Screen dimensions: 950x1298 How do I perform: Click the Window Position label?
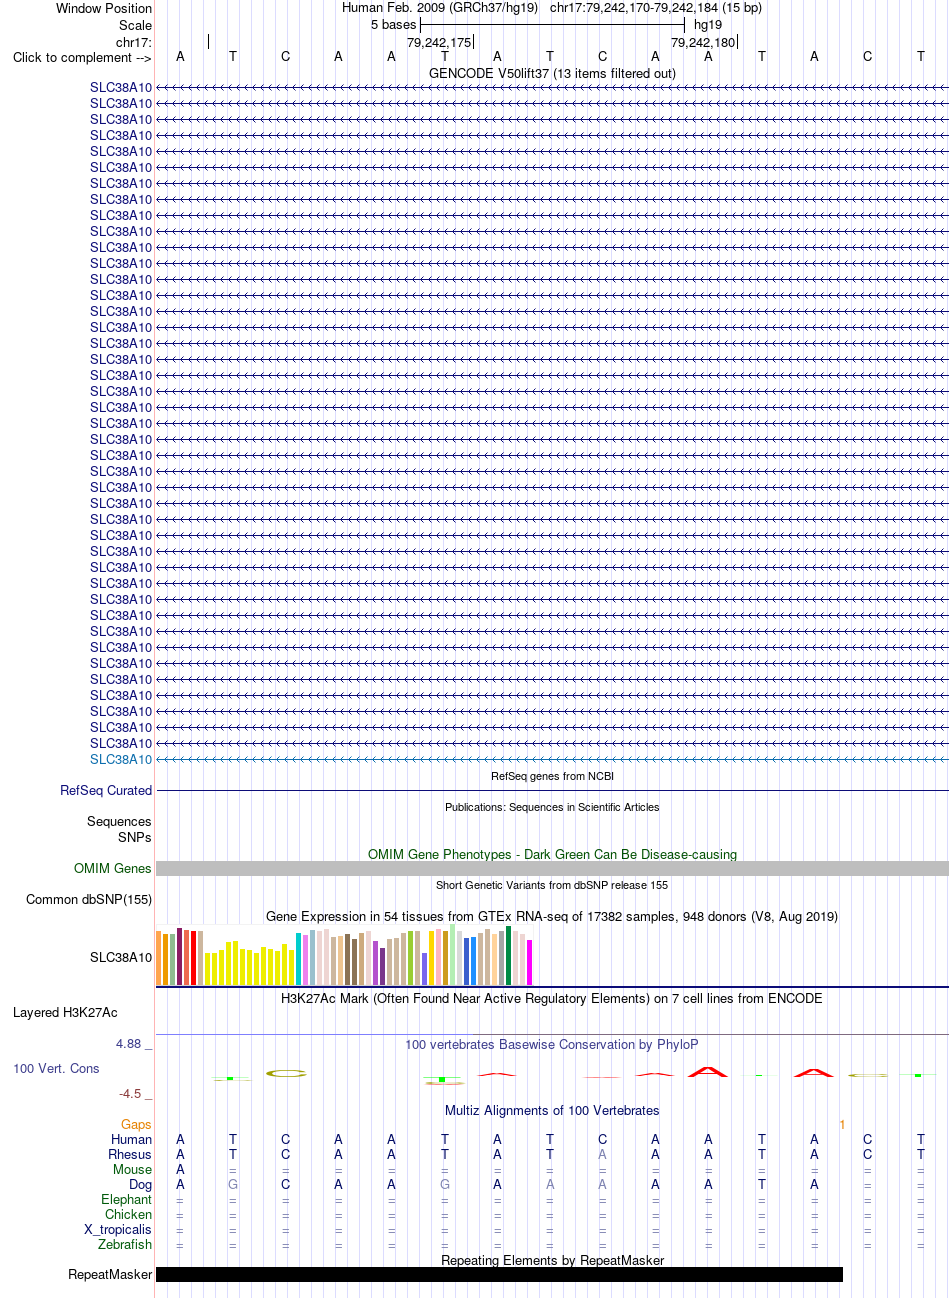tap(104, 8)
